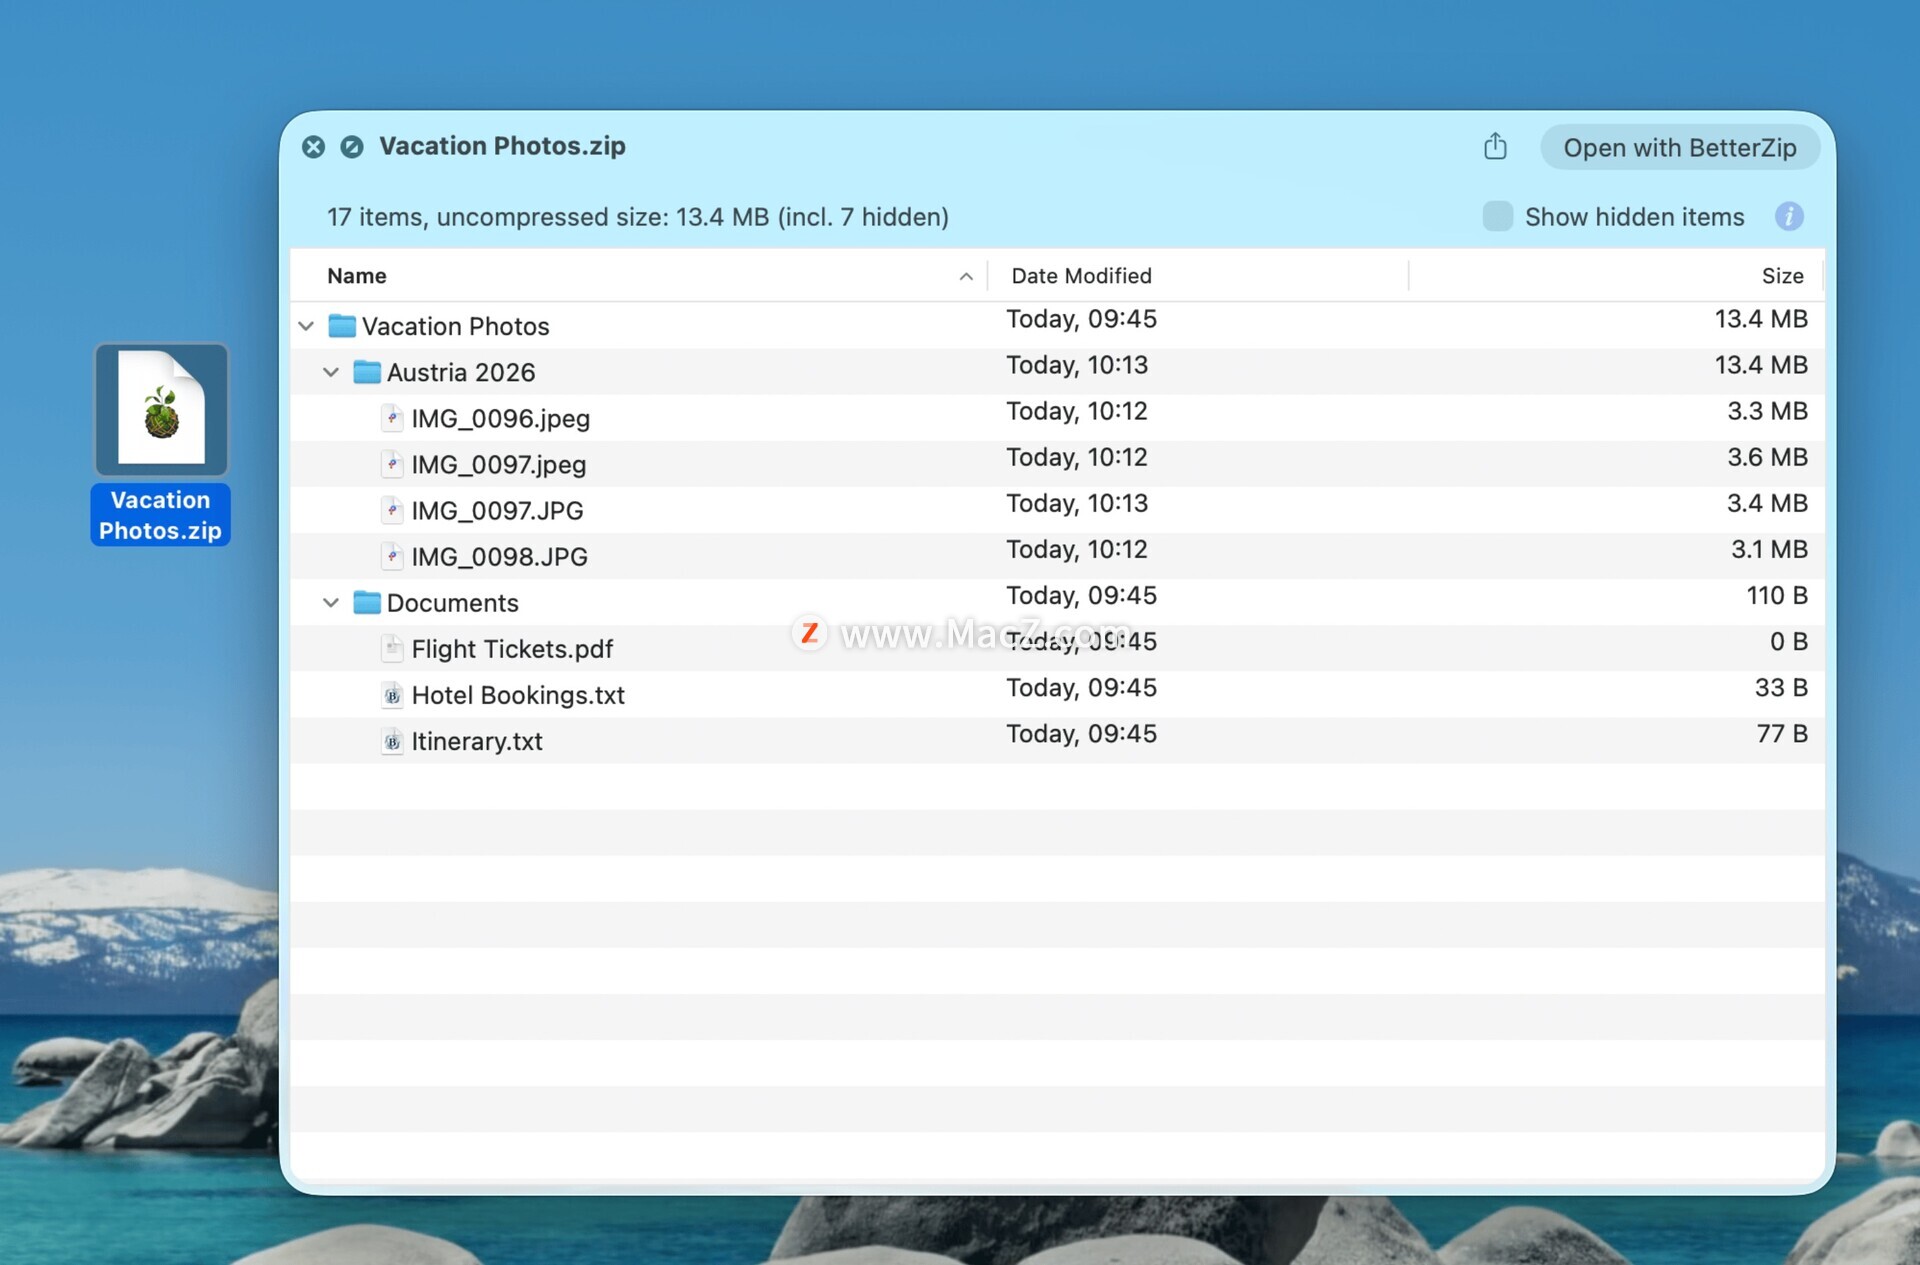Select IMG_0096.jpeg file name
The image size is (1920, 1265).
point(501,419)
